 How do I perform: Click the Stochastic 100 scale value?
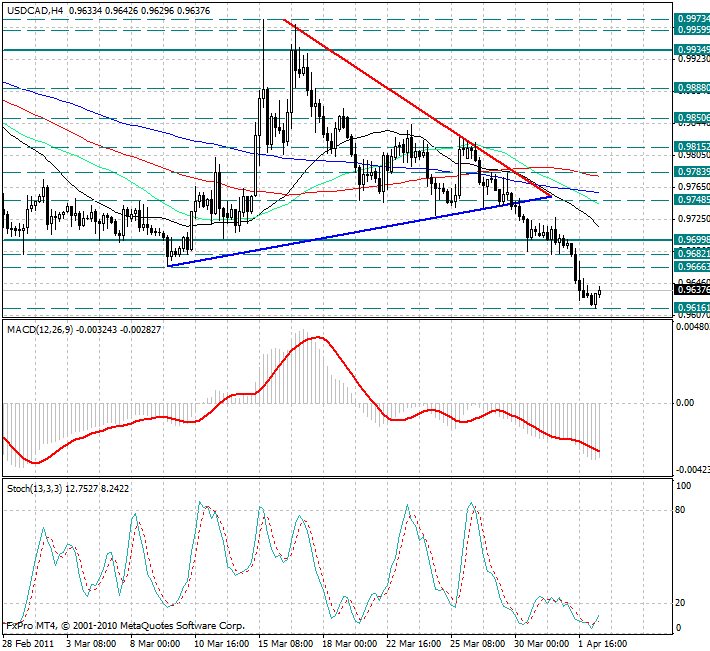click(x=683, y=486)
